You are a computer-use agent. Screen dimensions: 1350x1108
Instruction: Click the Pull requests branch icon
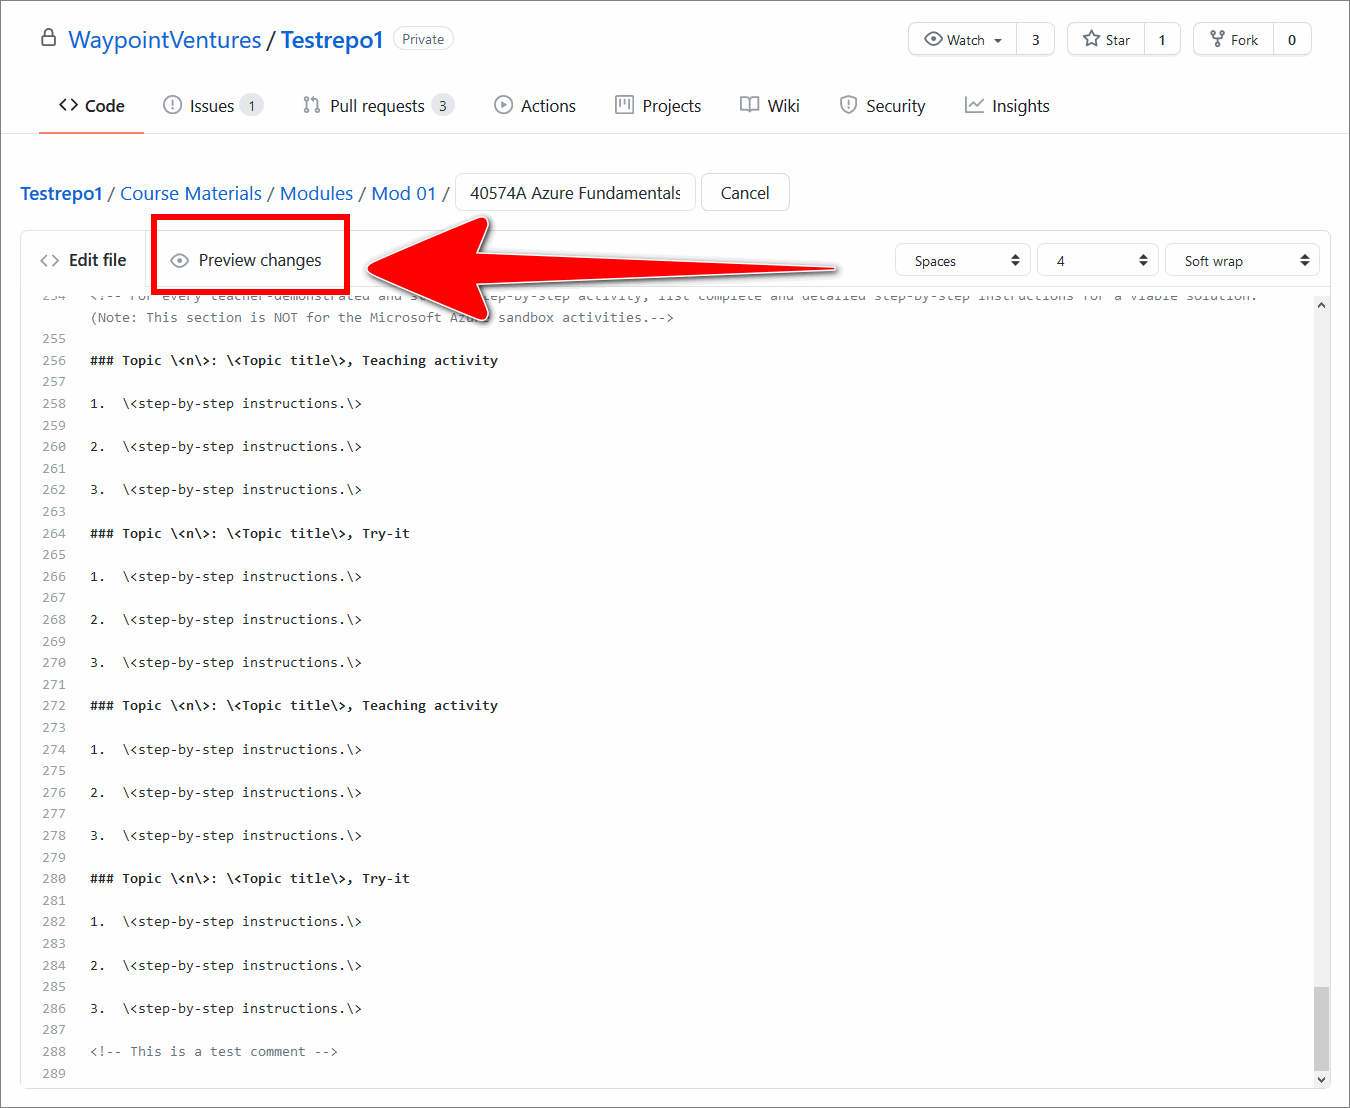[x=312, y=105]
